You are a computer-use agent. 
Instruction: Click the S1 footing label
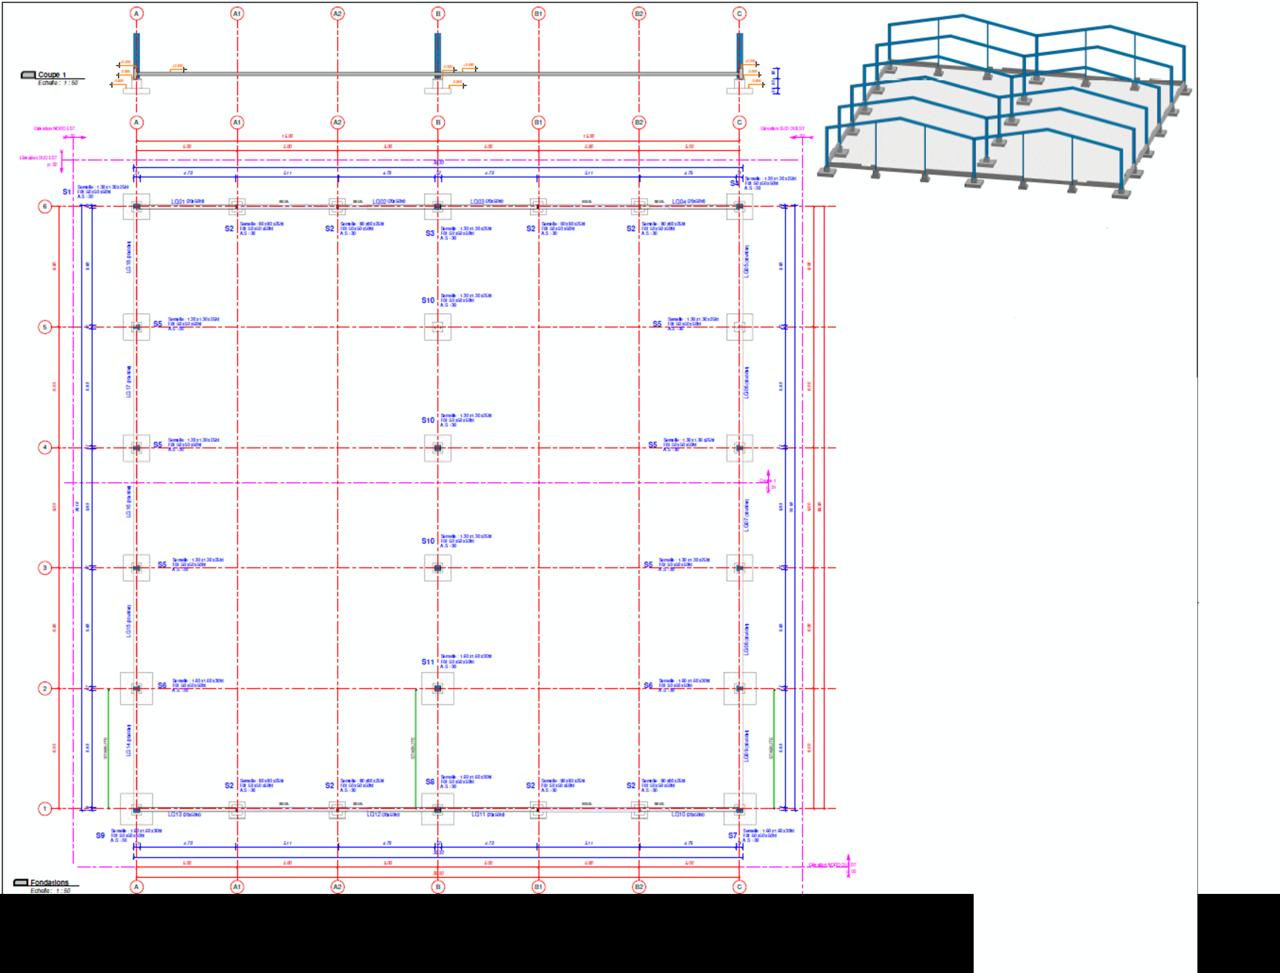click(x=68, y=190)
